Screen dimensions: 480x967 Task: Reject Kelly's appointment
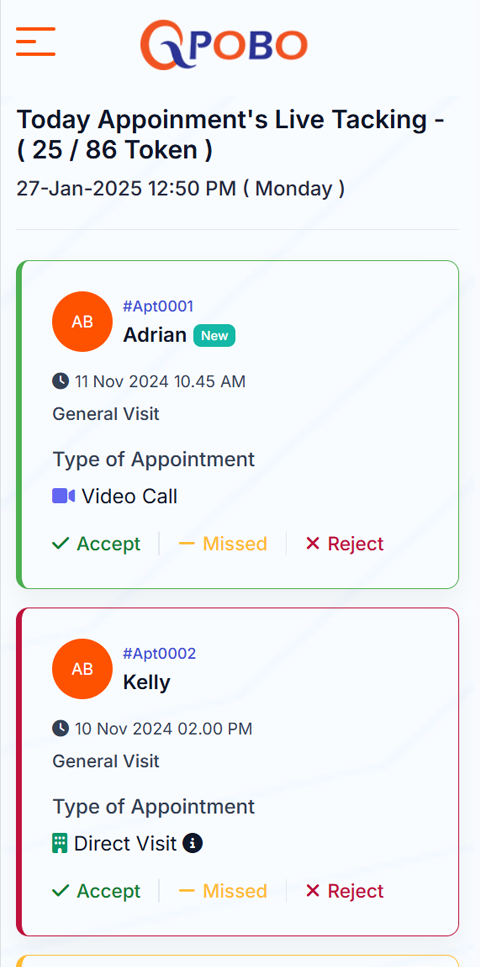click(x=345, y=891)
